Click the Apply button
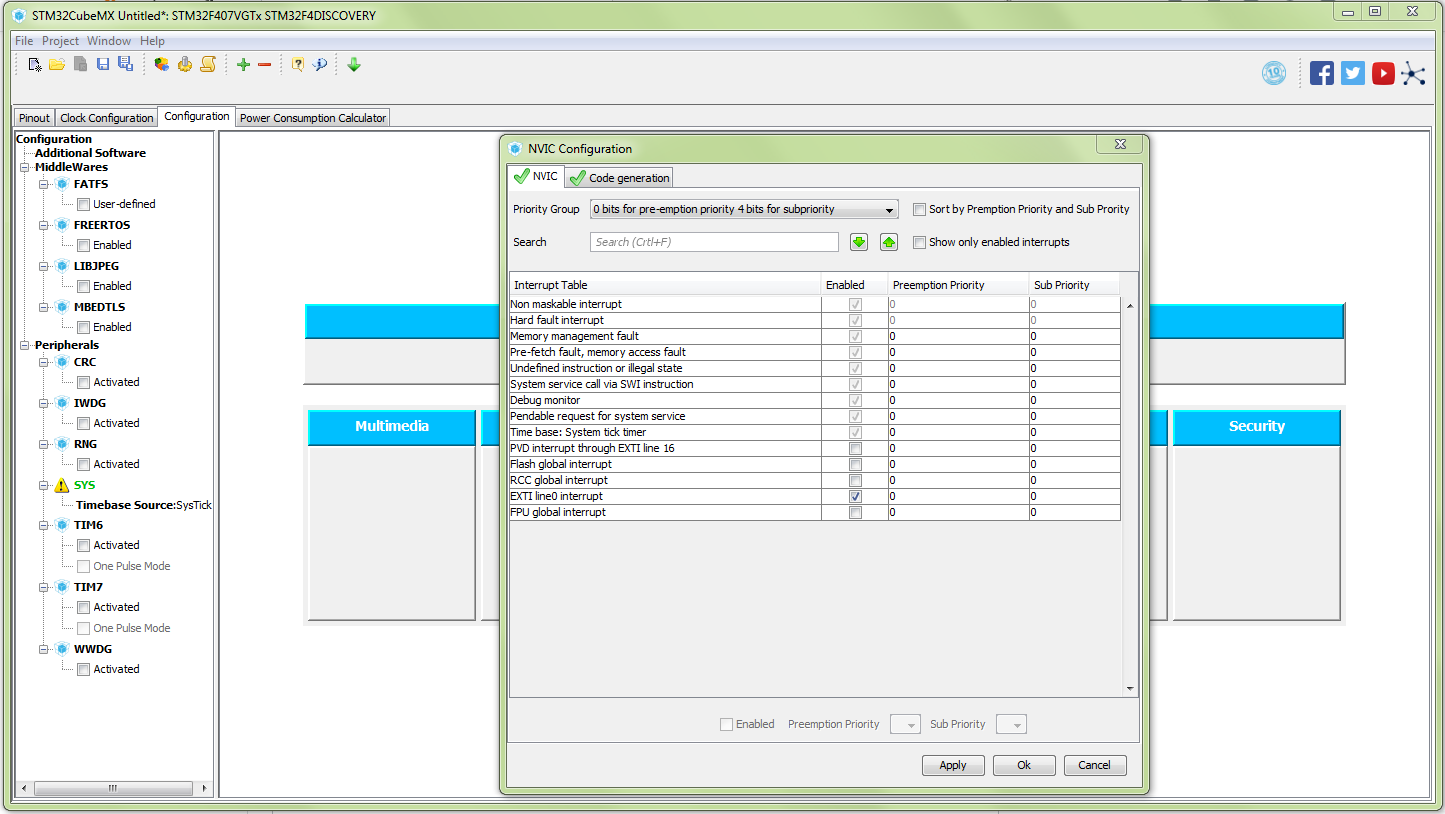 [953, 766]
